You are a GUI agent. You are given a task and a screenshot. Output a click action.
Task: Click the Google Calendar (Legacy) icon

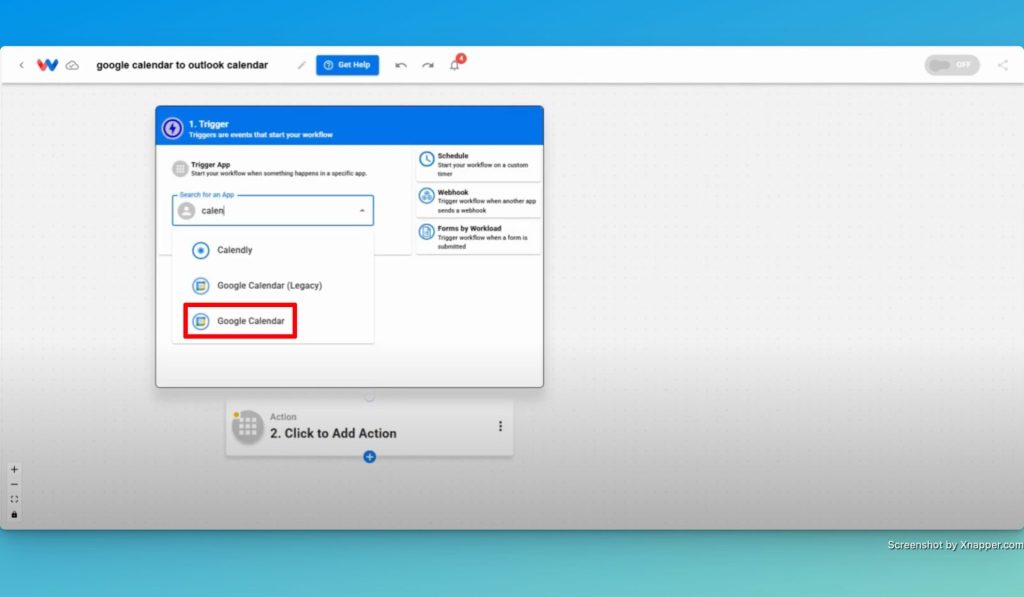pos(200,285)
